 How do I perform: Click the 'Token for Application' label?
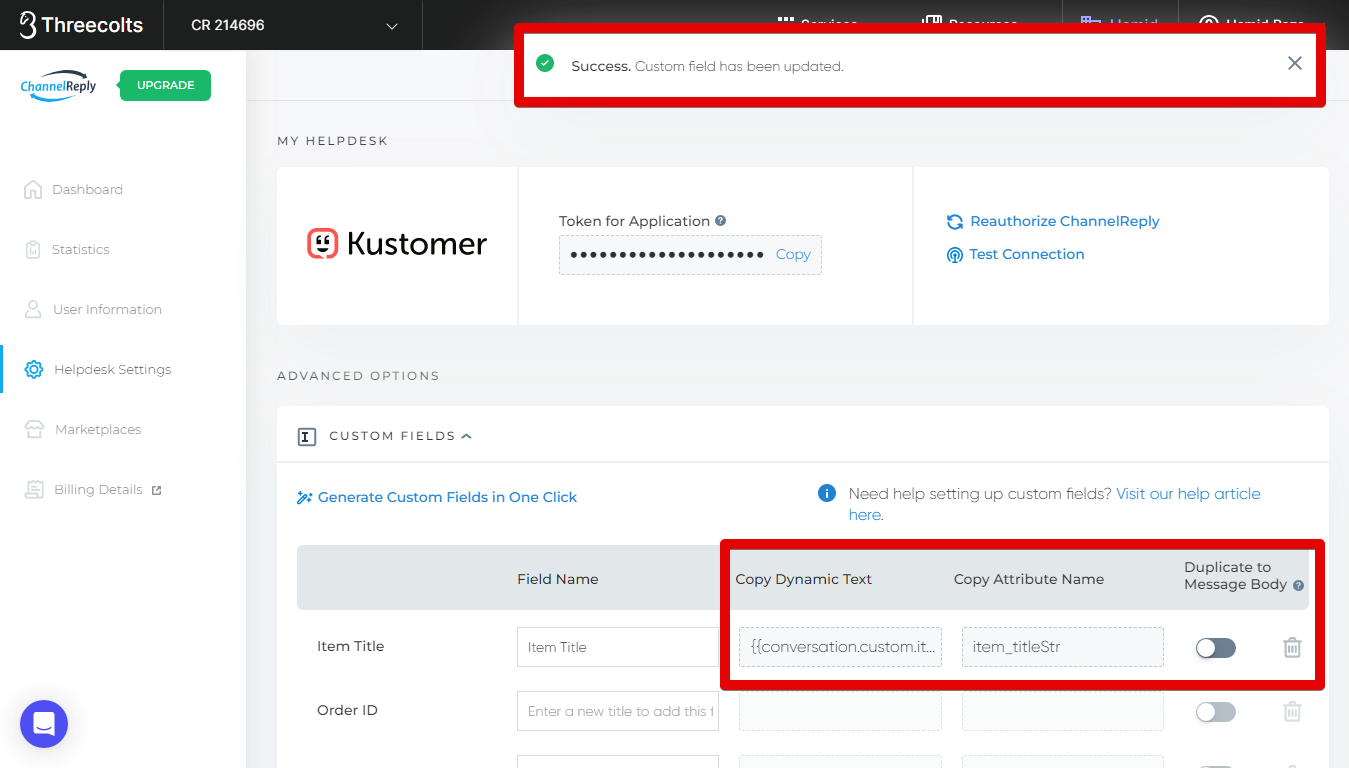click(x=634, y=221)
